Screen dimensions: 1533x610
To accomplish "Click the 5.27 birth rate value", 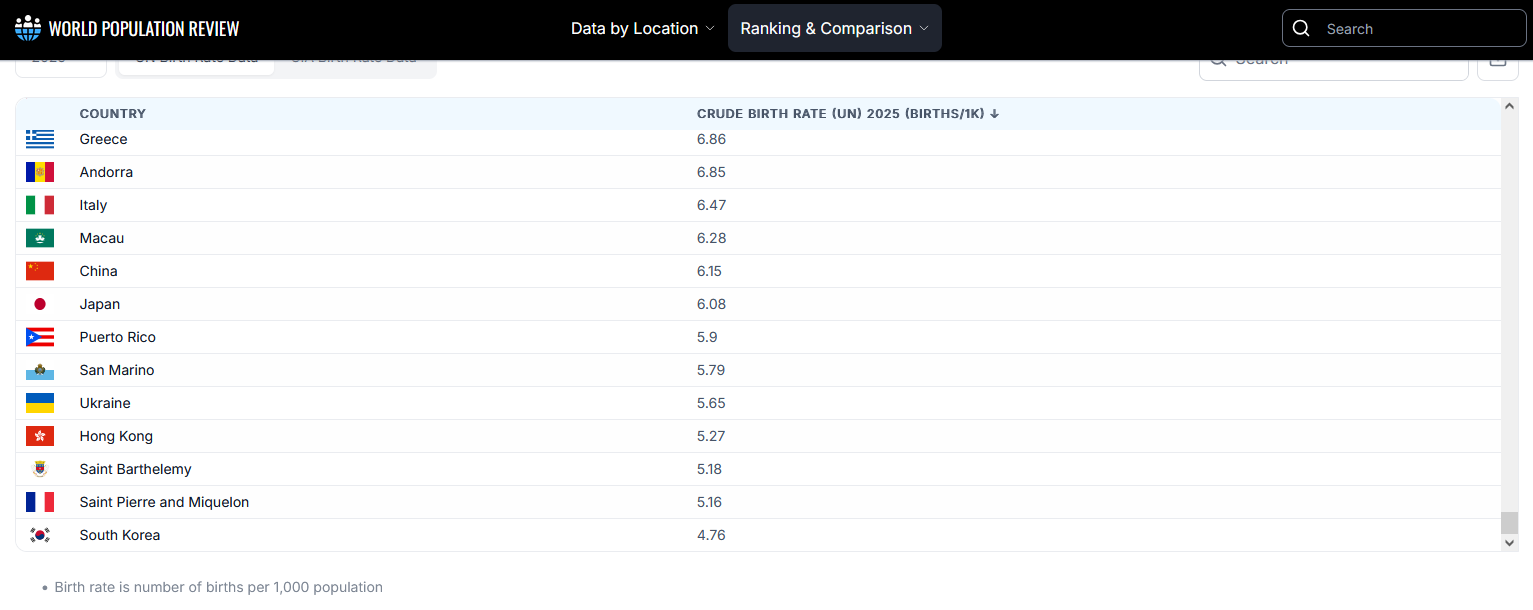I will pos(711,436).
